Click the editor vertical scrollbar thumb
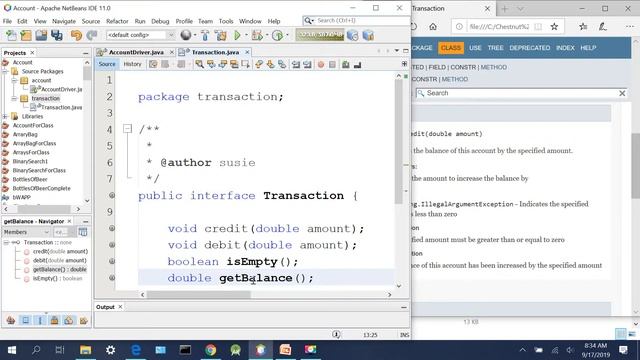 click(399, 142)
